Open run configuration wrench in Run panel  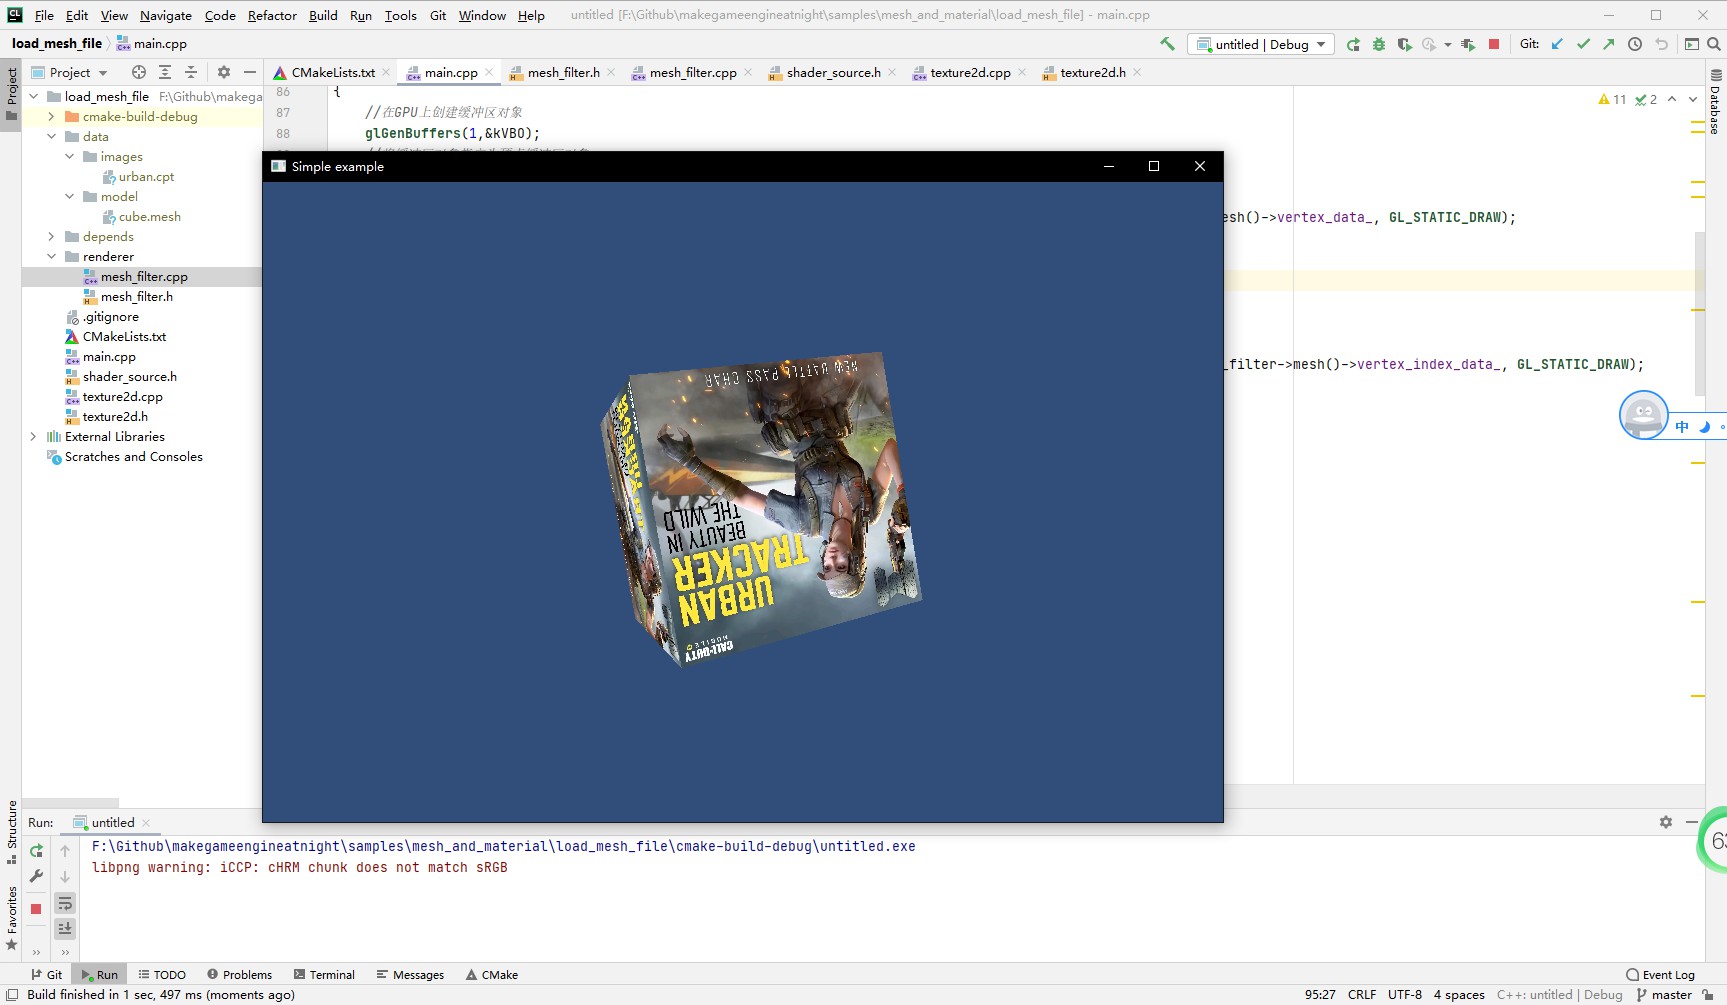point(36,876)
